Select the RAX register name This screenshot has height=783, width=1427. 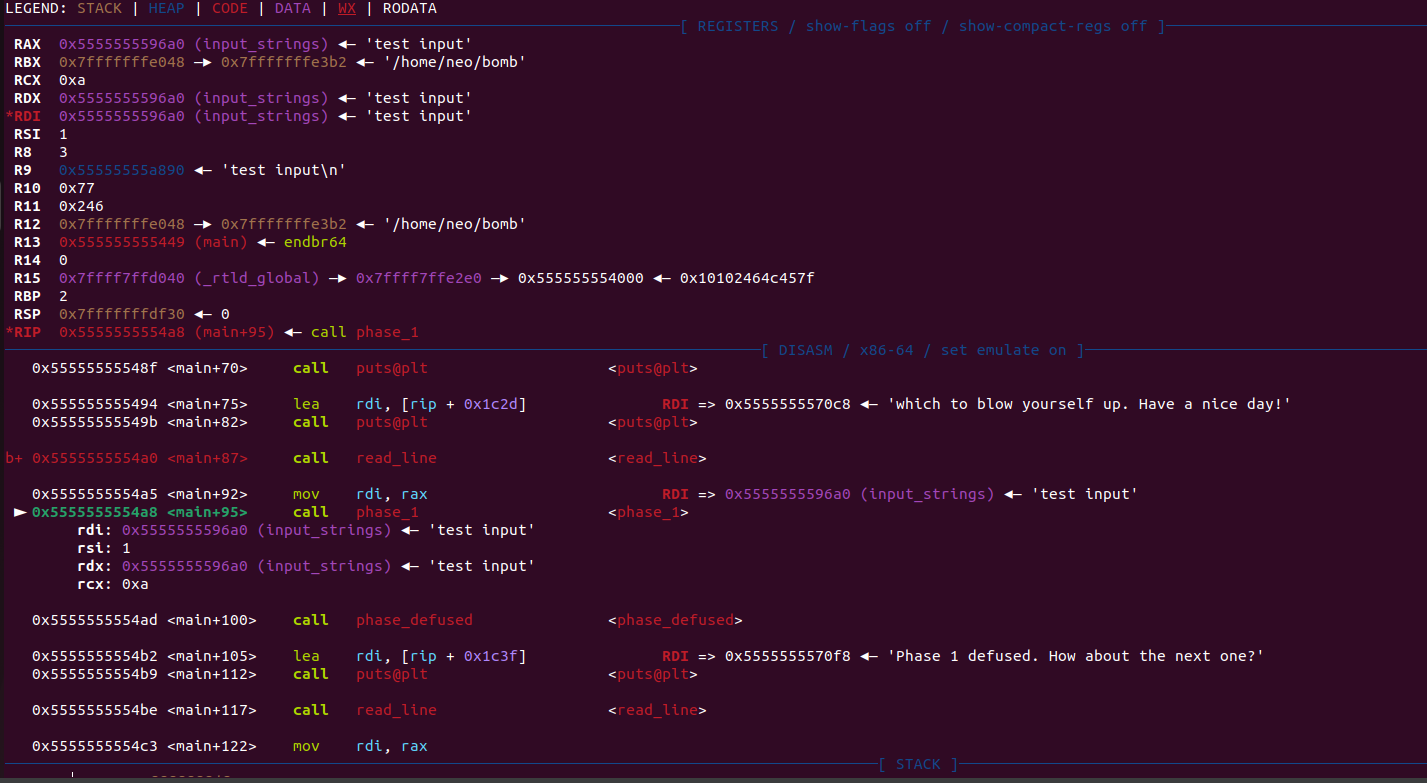(27, 44)
